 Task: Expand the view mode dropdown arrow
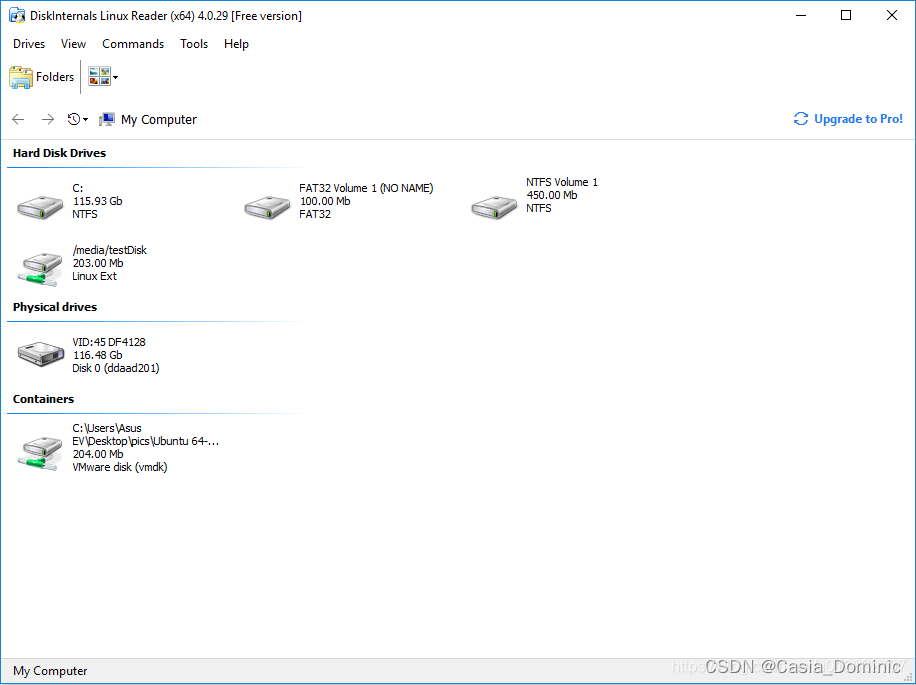[116, 77]
